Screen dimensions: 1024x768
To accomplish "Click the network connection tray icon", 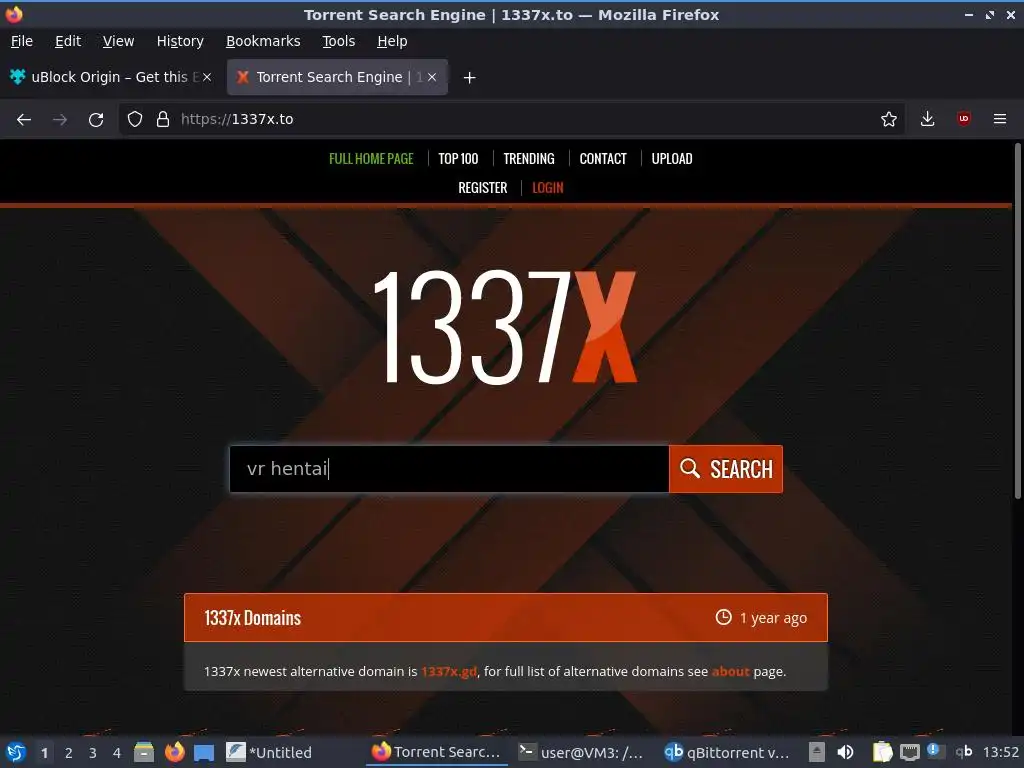I will [x=910, y=753].
